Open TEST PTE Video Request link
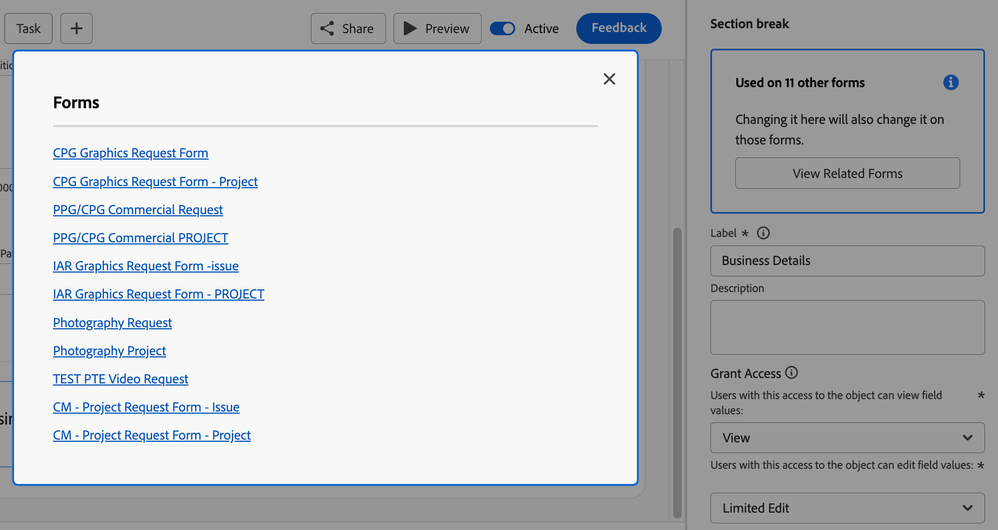This screenshot has width=998, height=530. tap(120, 379)
